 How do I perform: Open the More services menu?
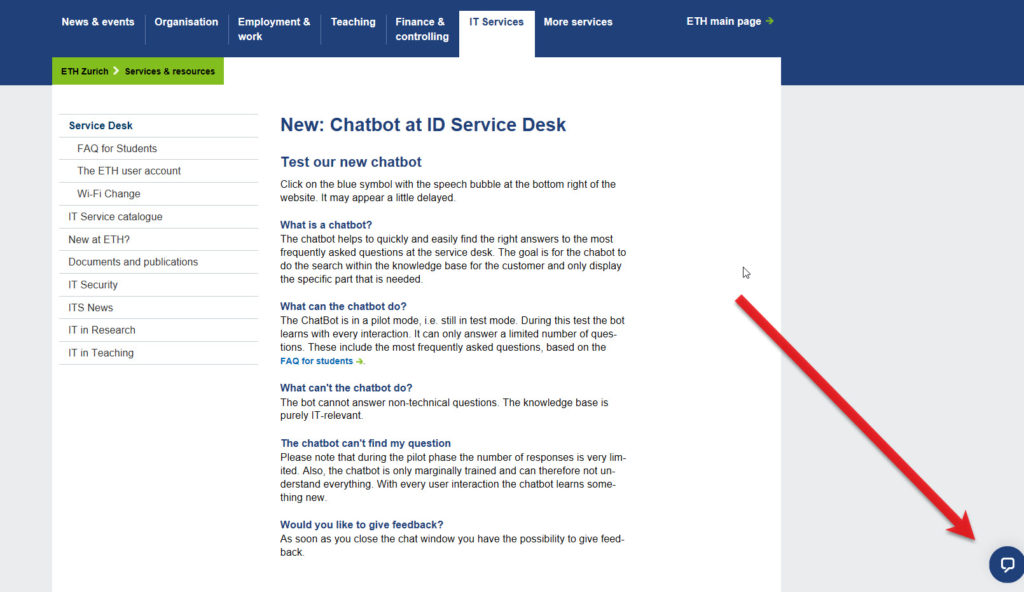click(x=578, y=22)
